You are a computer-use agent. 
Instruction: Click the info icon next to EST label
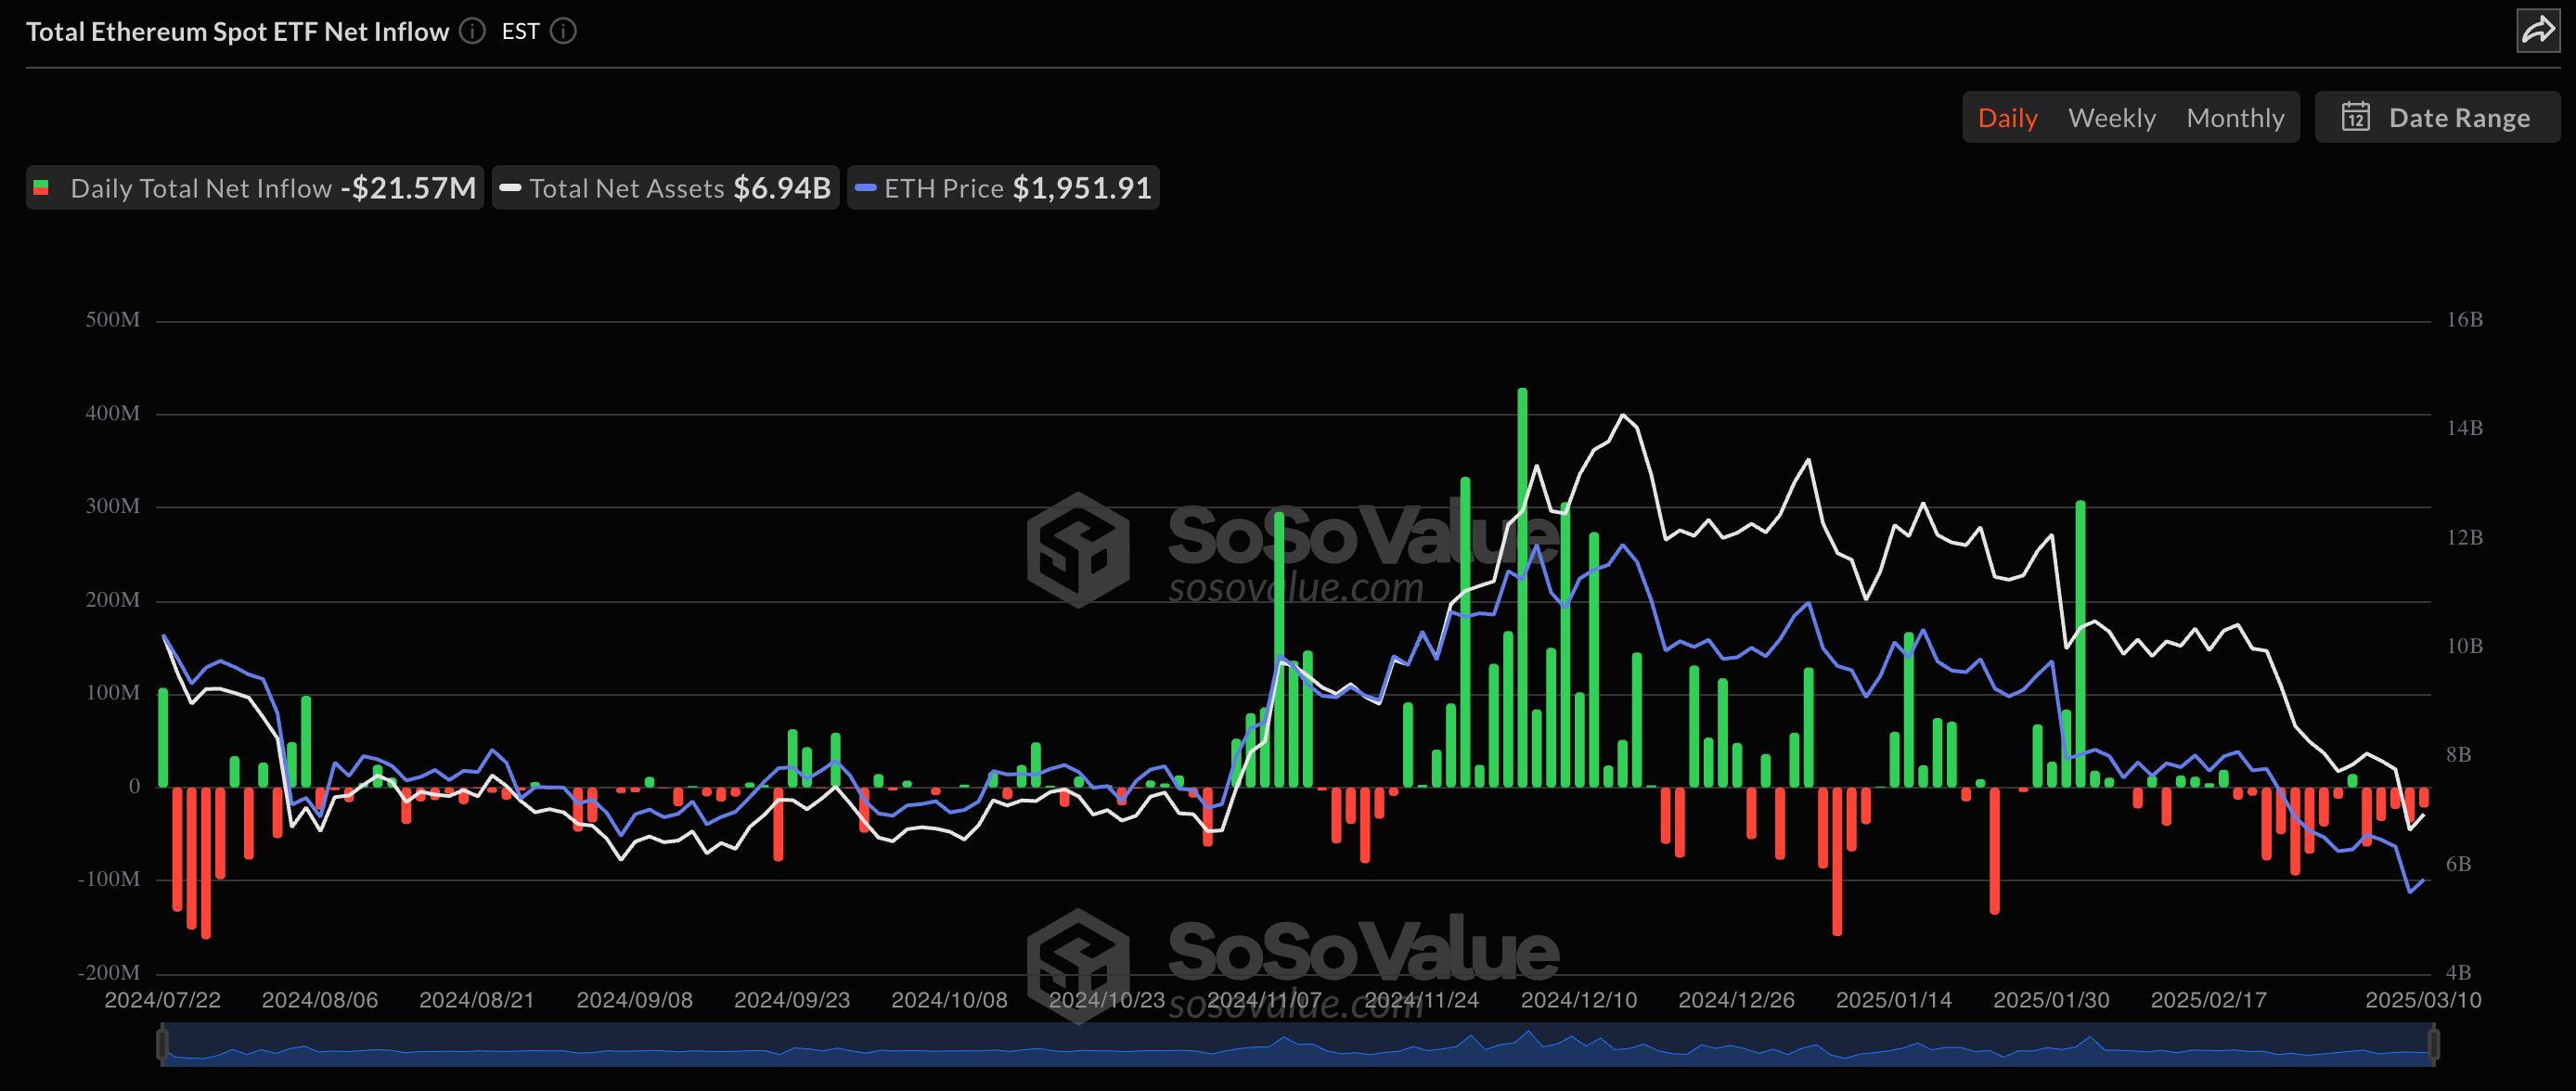pos(563,31)
